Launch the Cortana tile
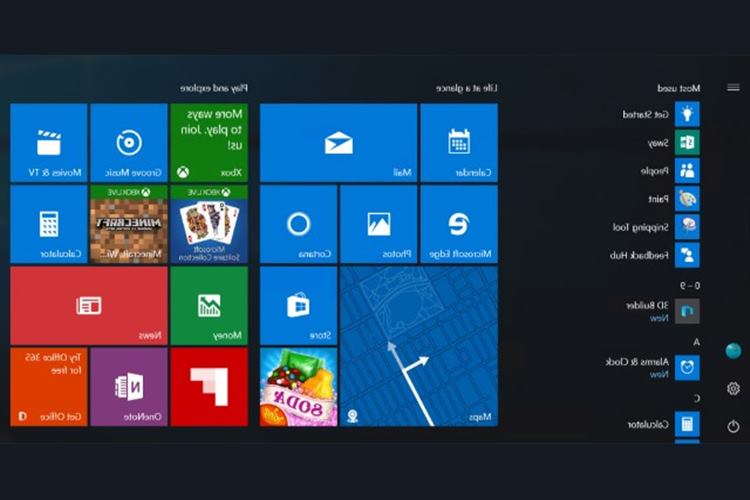The image size is (750, 500). (x=298, y=224)
